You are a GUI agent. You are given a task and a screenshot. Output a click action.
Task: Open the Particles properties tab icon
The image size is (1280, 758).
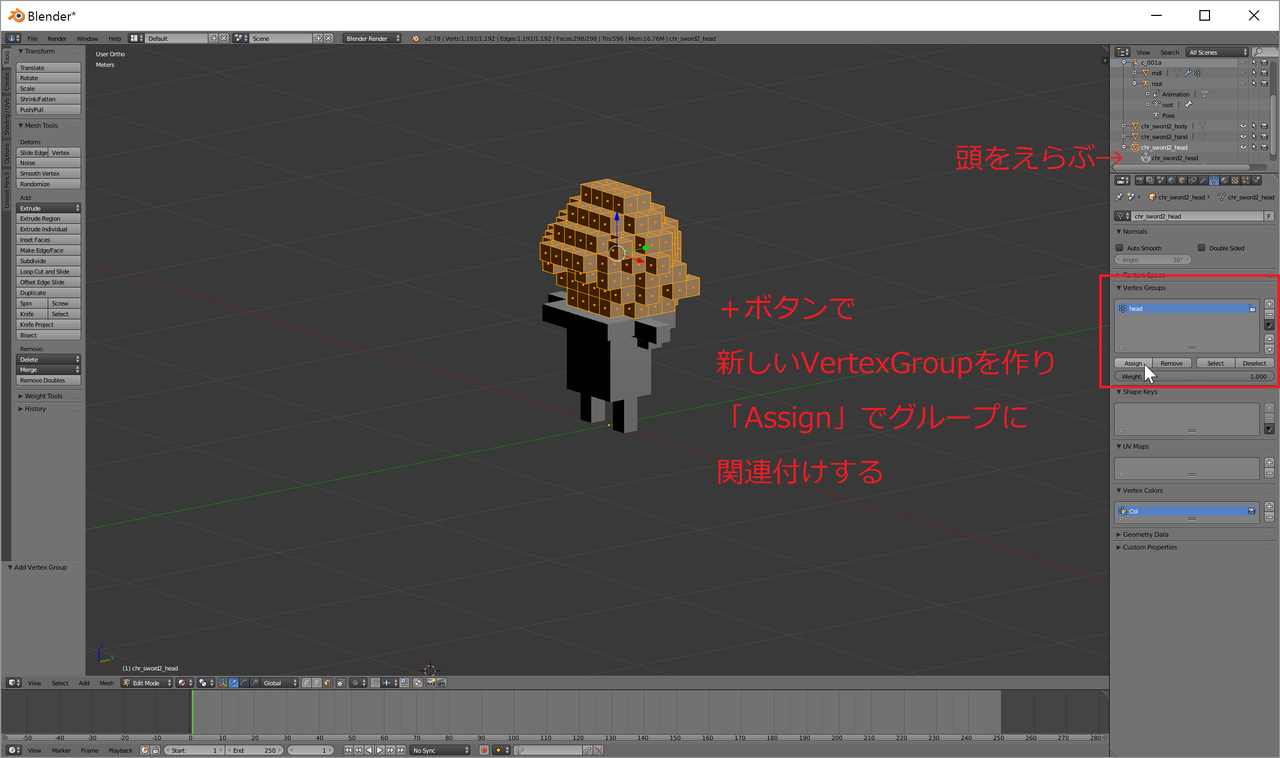(x=1246, y=181)
